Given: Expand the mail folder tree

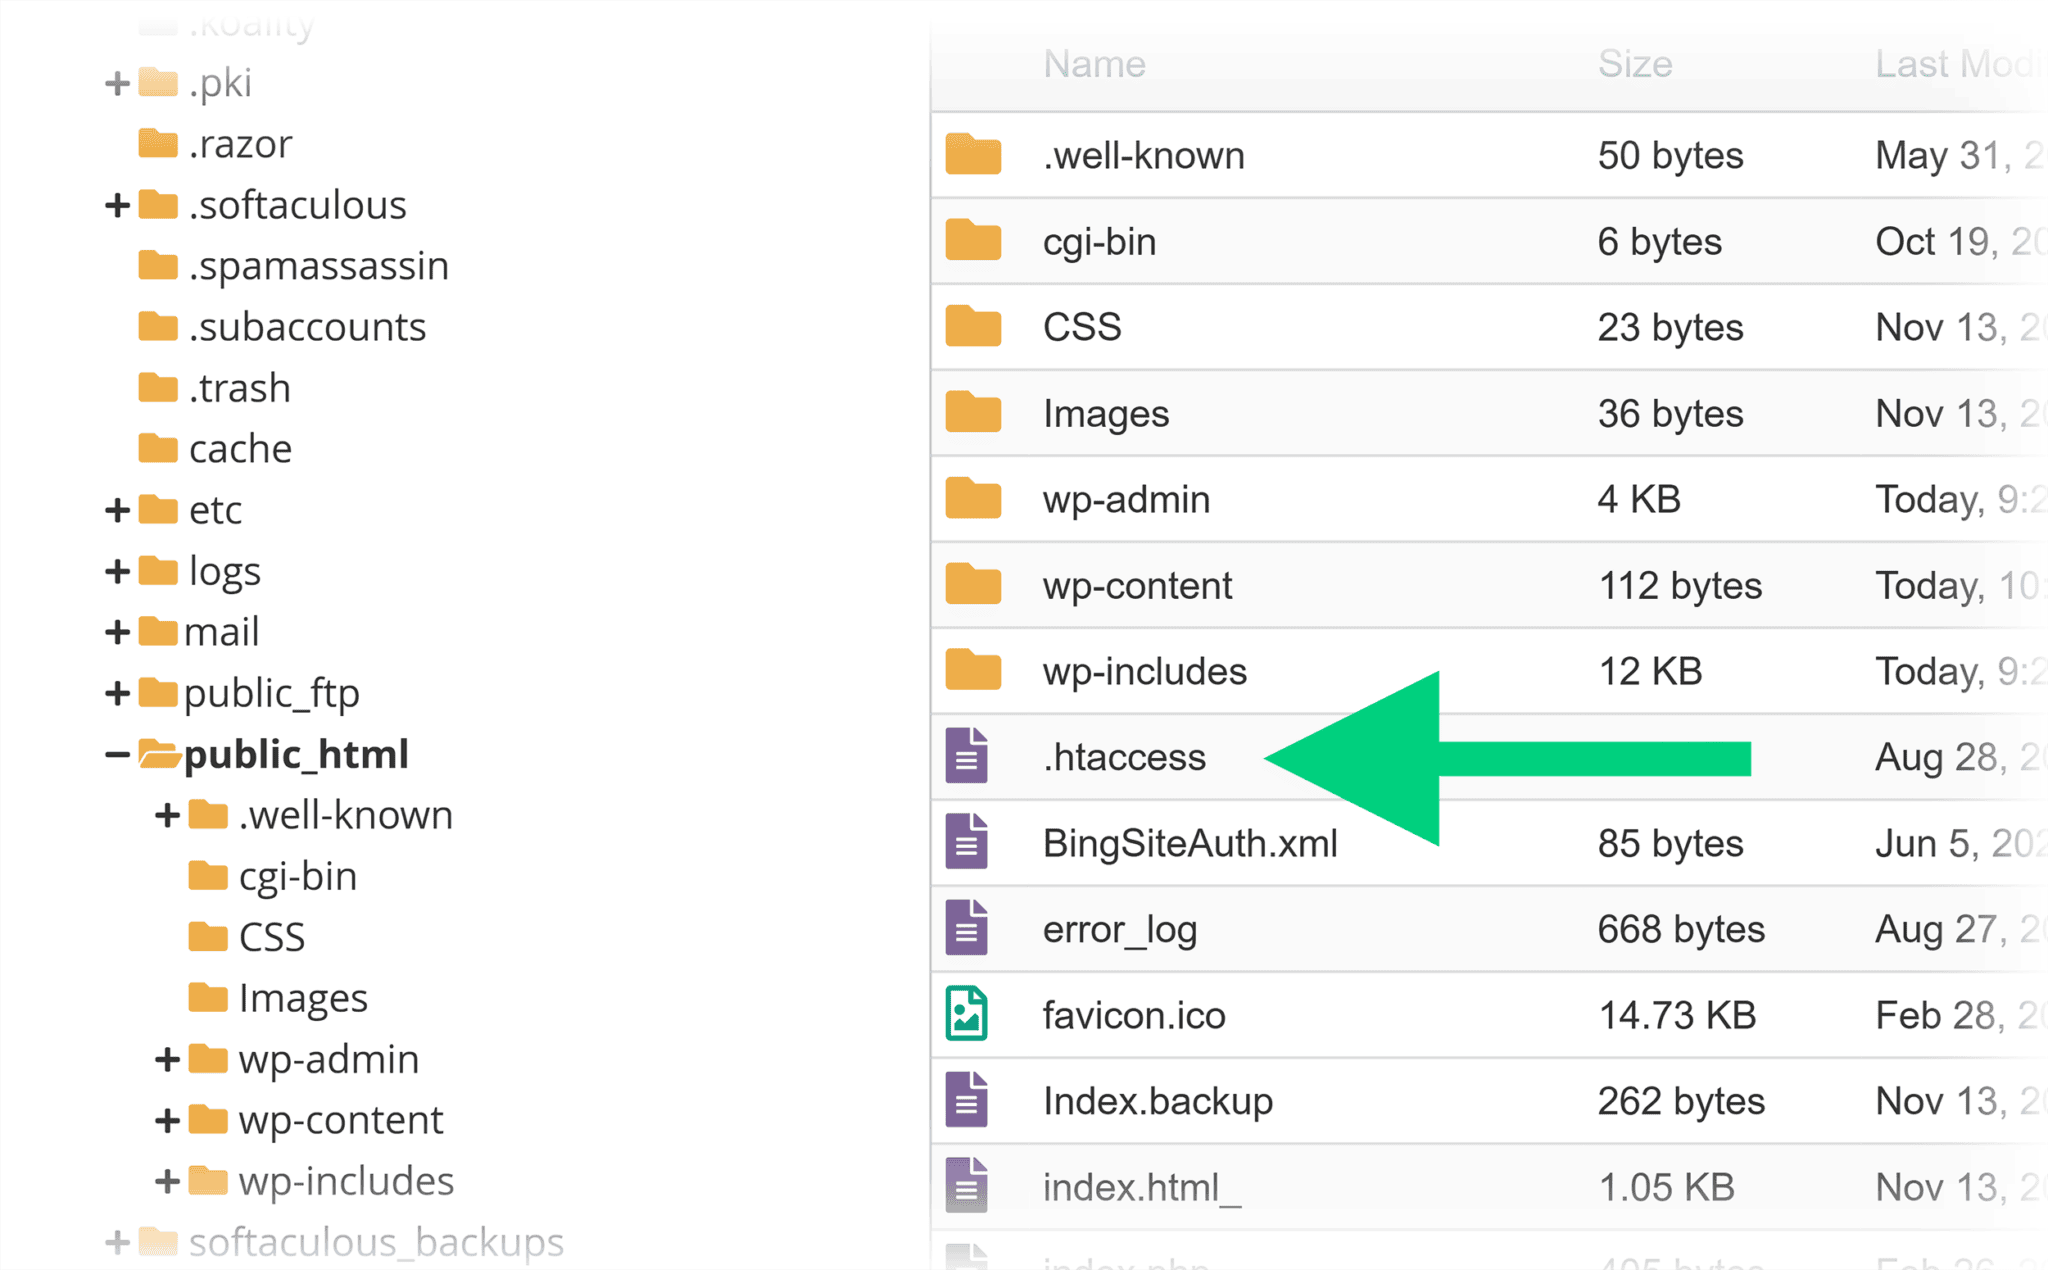Looking at the screenshot, I should coord(117,631).
